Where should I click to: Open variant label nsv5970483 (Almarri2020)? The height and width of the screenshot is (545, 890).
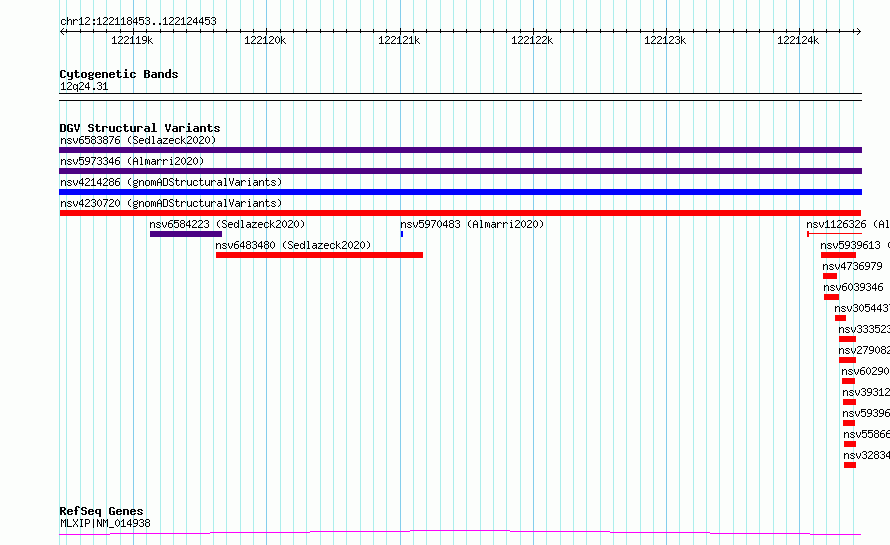point(472,224)
